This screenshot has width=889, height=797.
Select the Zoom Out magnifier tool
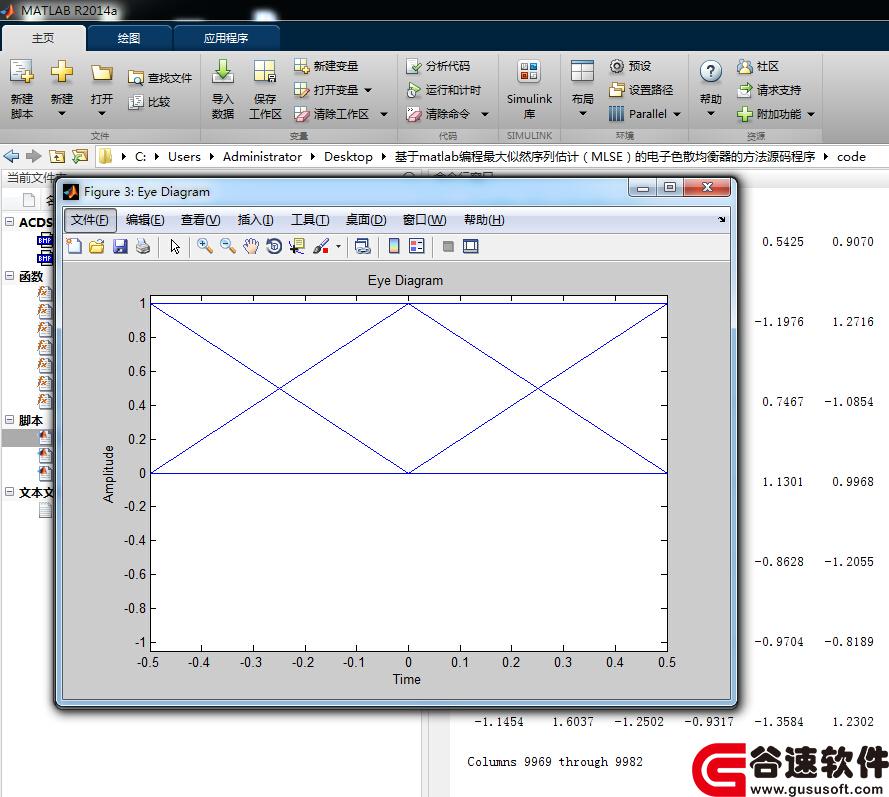[x=228, y=246]
